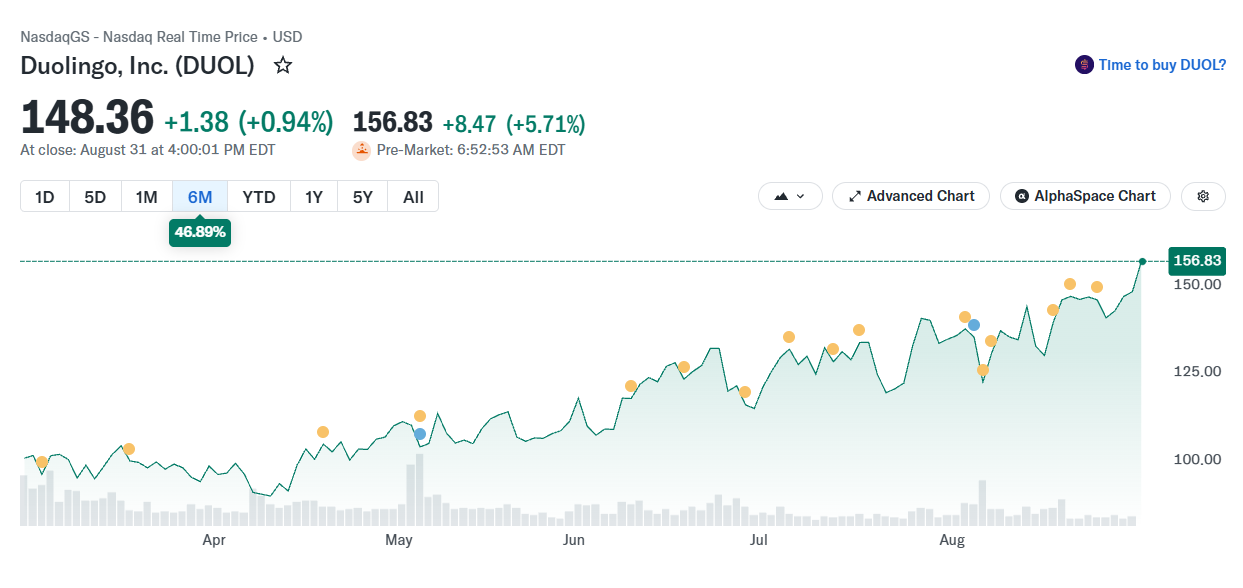
Task: Click the 156.83 pre-market price in header
Action: (393, 123)
